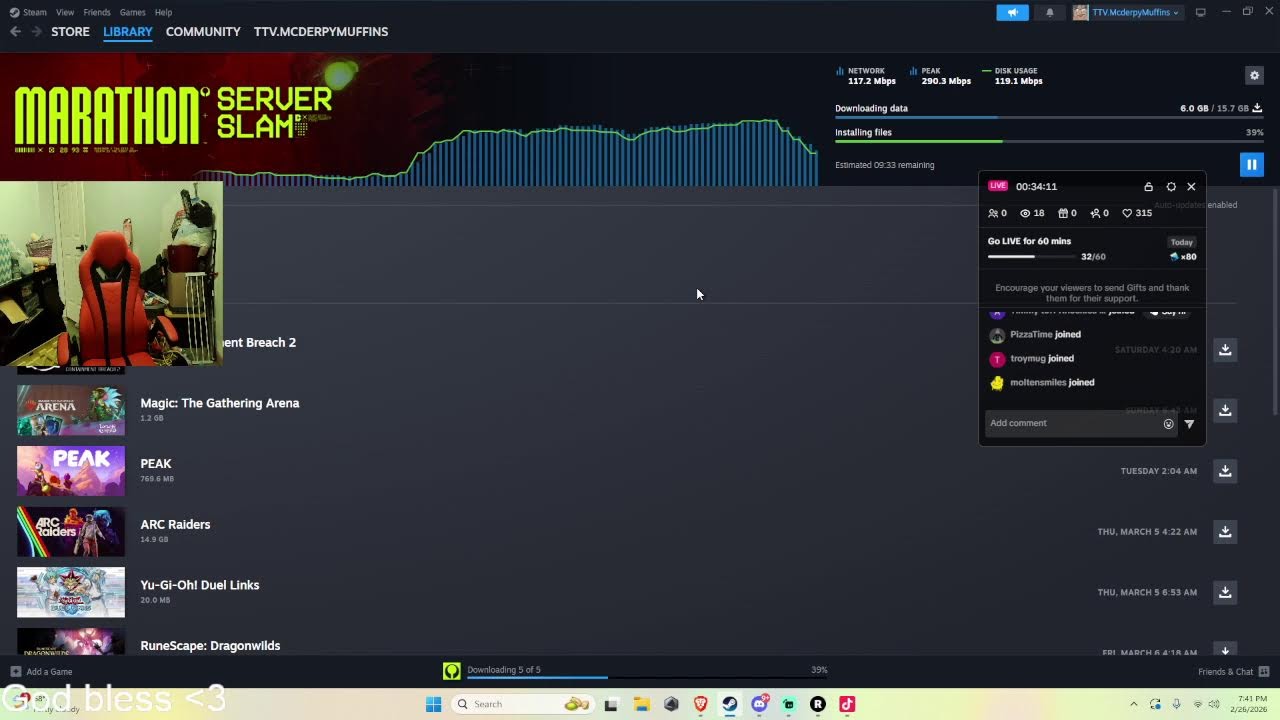Click the Yu-Gi-Oh! Duel Links thumbnail
Viewport: 1280px width, 720px height.
click(71, 592)
